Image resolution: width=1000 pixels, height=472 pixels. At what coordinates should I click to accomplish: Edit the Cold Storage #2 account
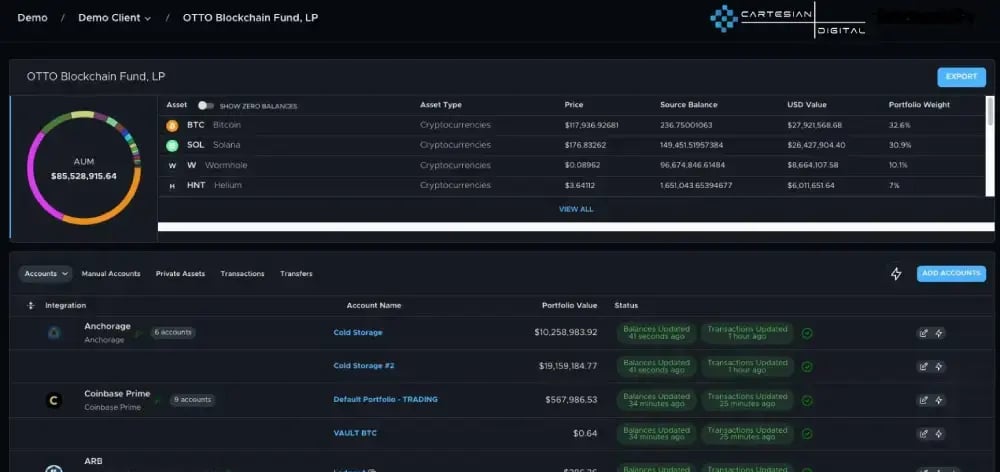tap(923, 366)
